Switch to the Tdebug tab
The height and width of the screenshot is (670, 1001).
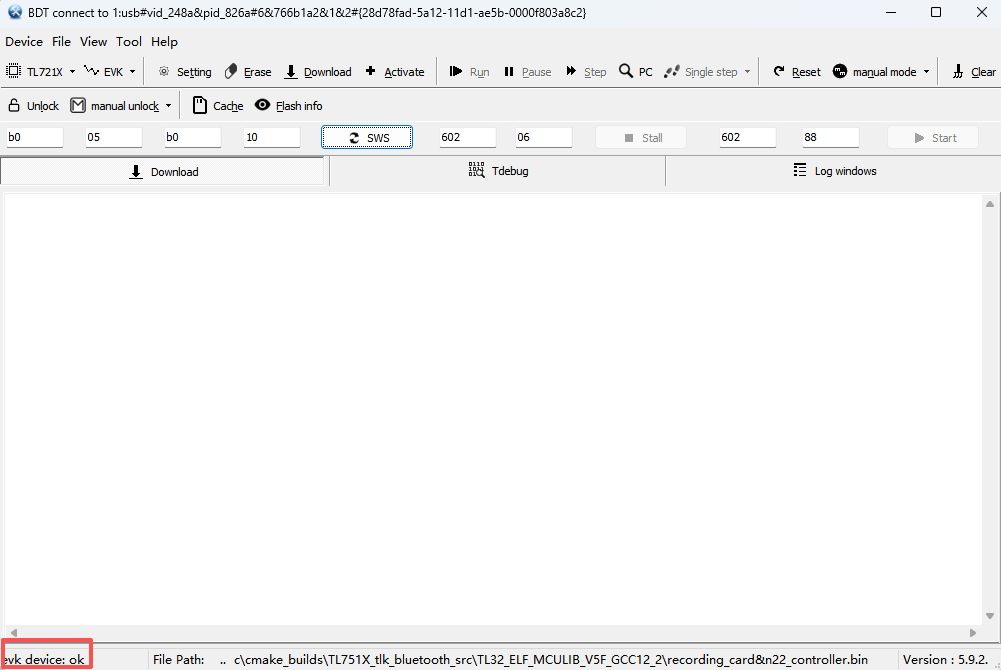tap(498, 171)
